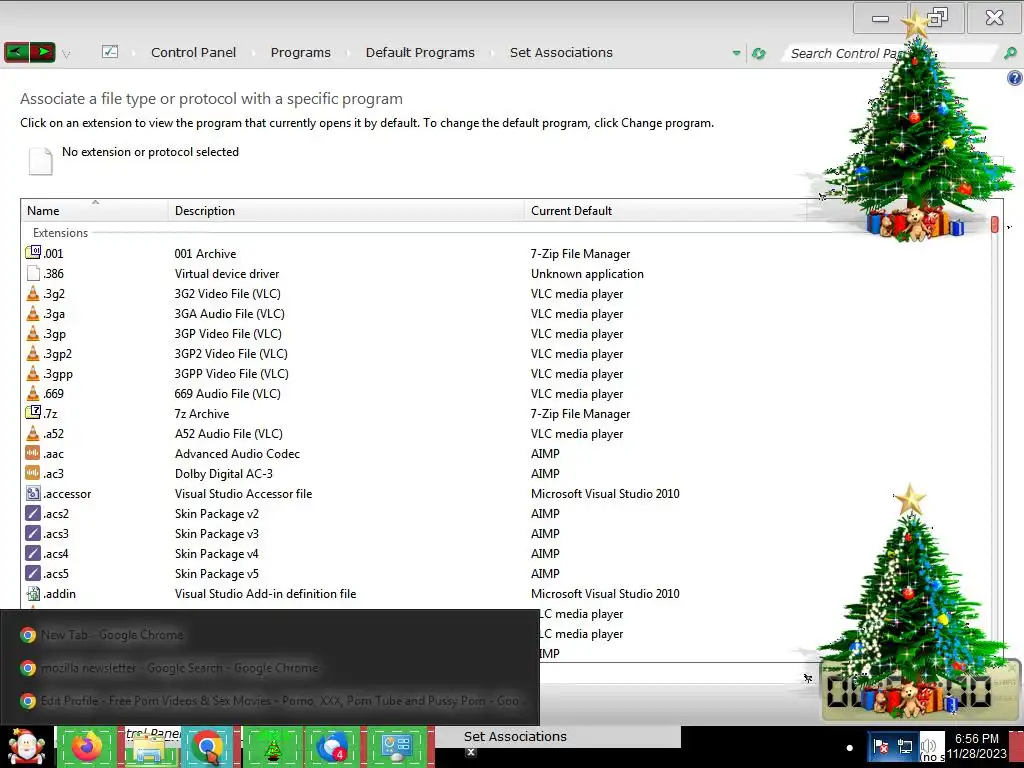The width and height of the screenshot is (1024, 768).
Task: Select the .acs4 skin package icon
Action: [x=33, y=553]
